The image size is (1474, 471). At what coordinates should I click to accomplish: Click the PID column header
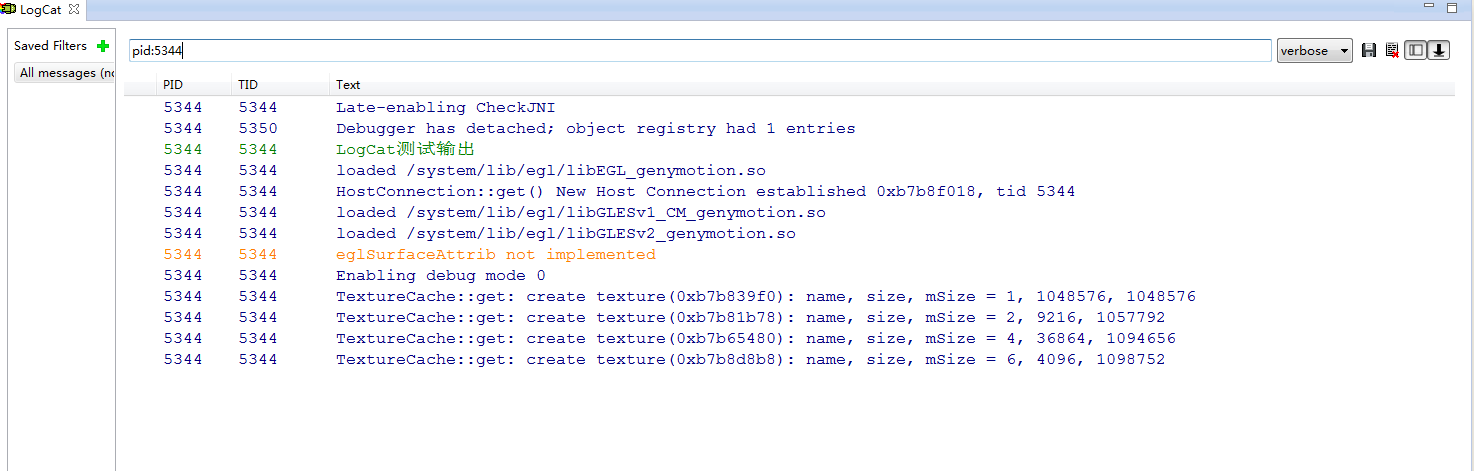[x=173, y=85]
